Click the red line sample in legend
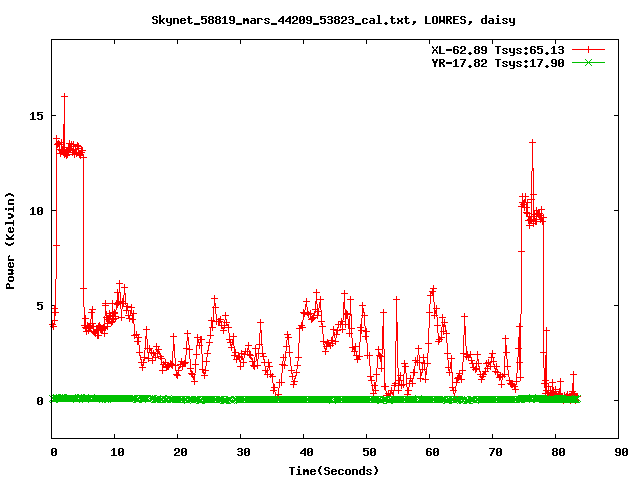This screenshot has height=480, width=640. (590, 49)
